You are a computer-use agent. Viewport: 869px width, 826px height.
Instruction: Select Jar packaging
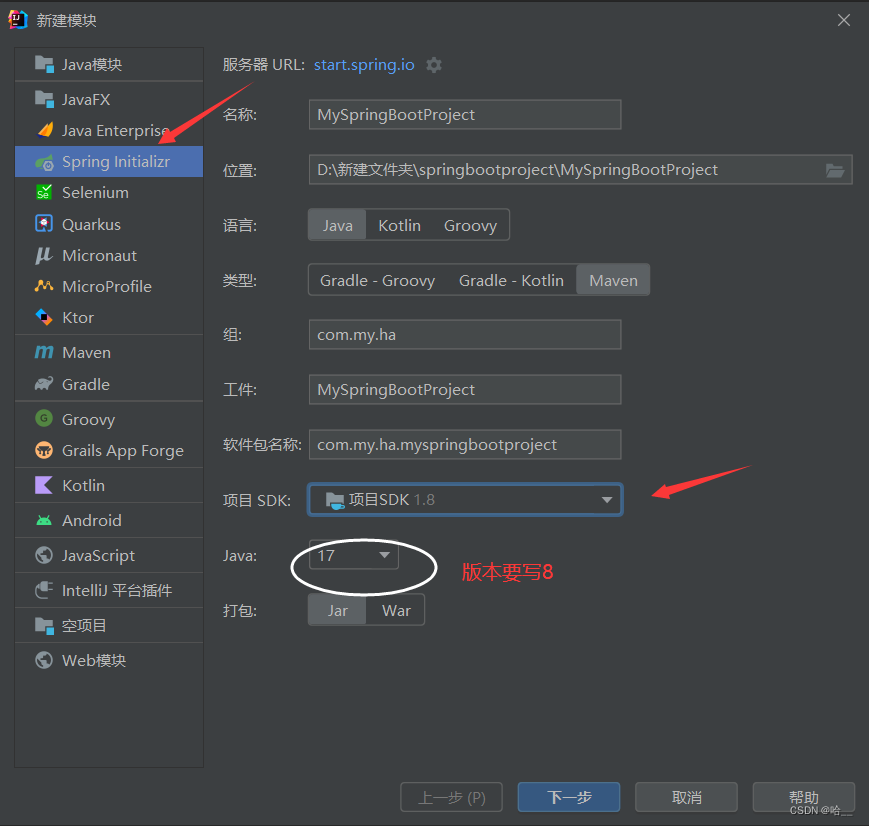click(338, 610)
